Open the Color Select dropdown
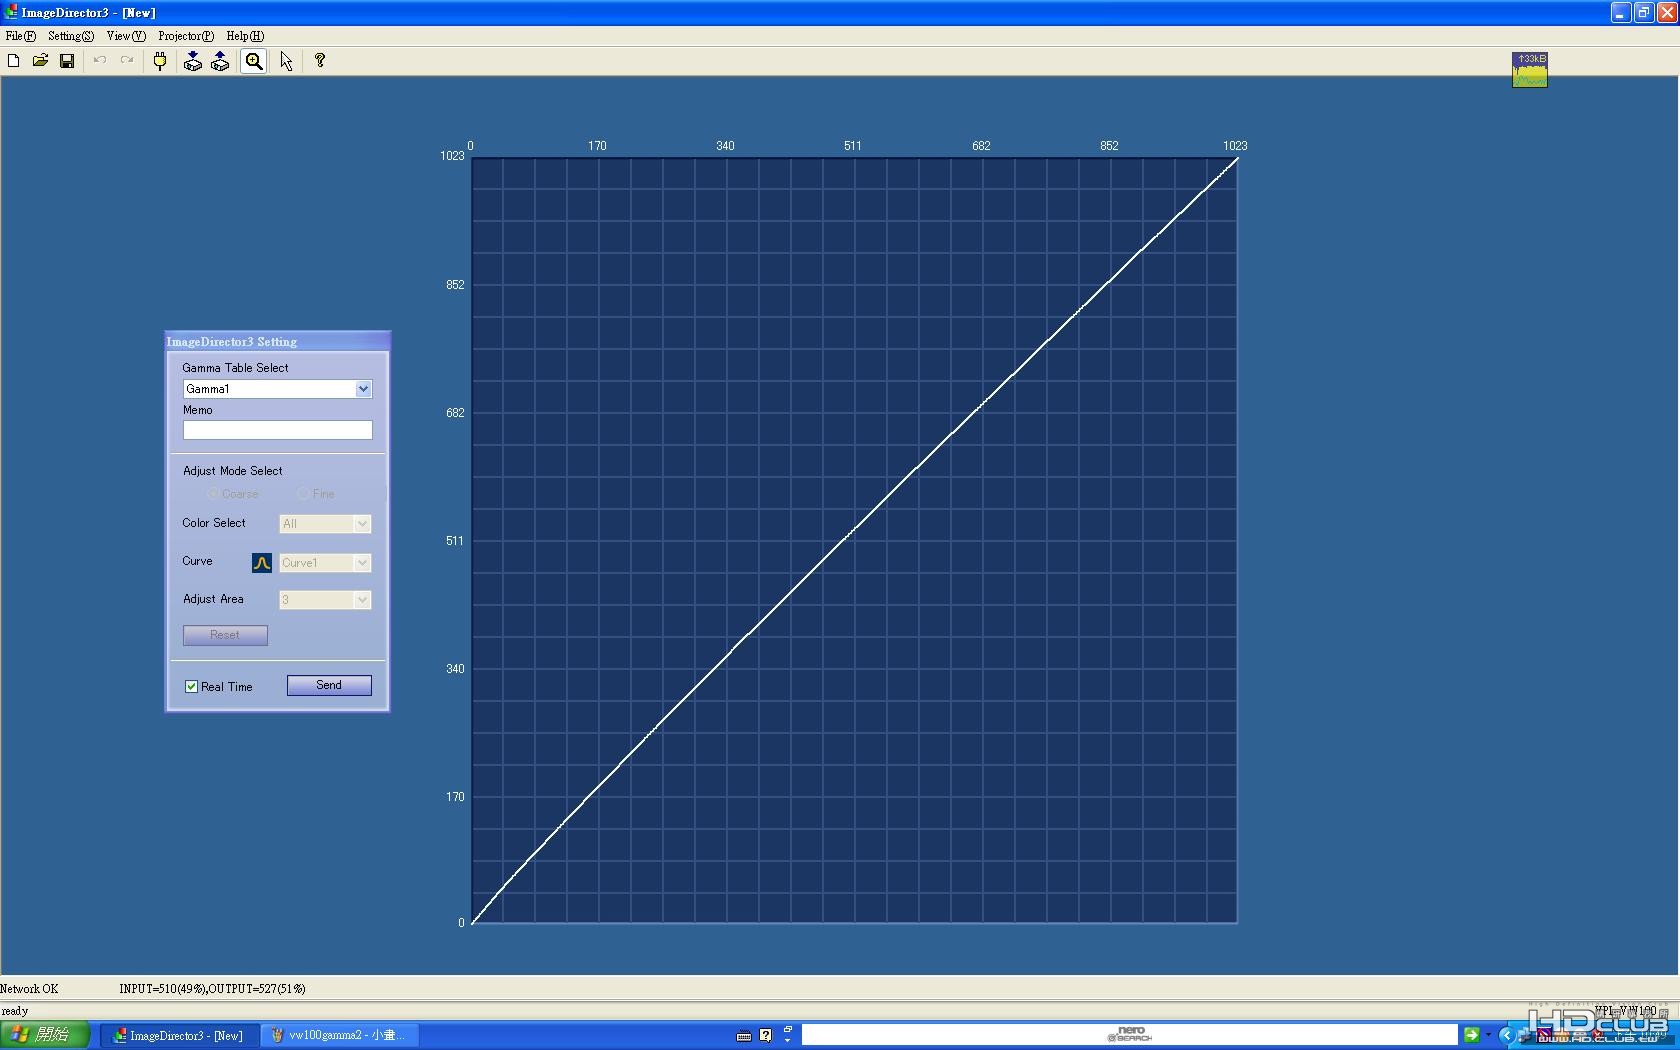 point(325,524)
